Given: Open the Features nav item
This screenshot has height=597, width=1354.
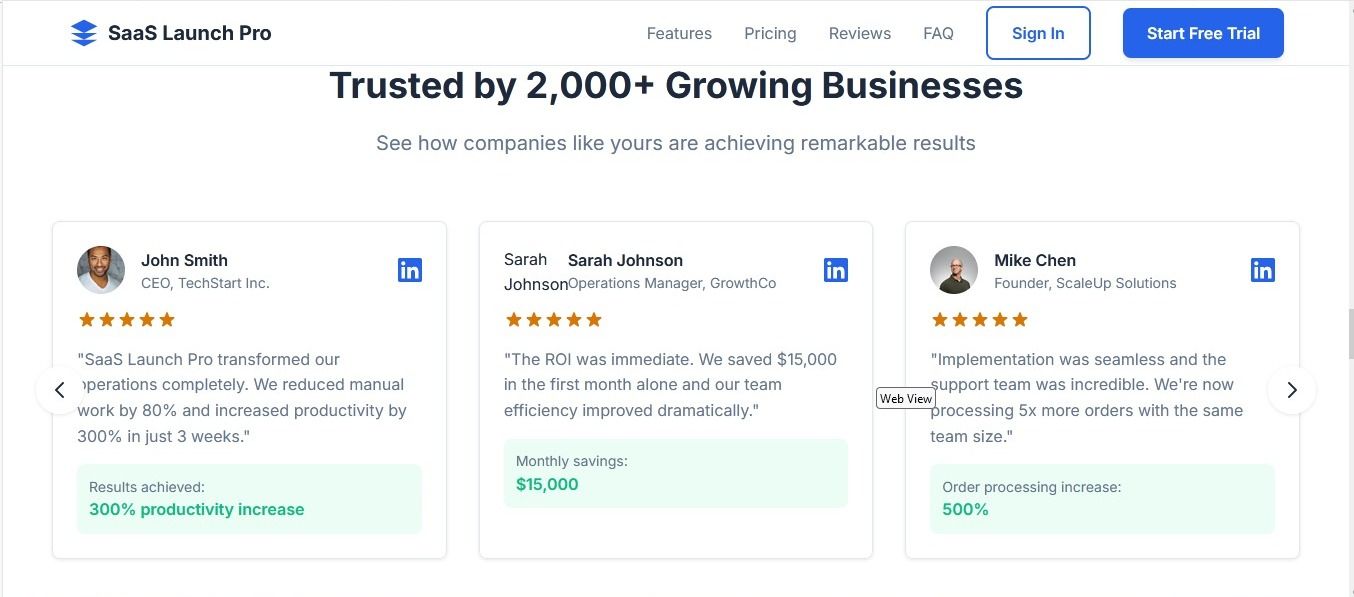Looking at the screenshot, I should 679,33.
